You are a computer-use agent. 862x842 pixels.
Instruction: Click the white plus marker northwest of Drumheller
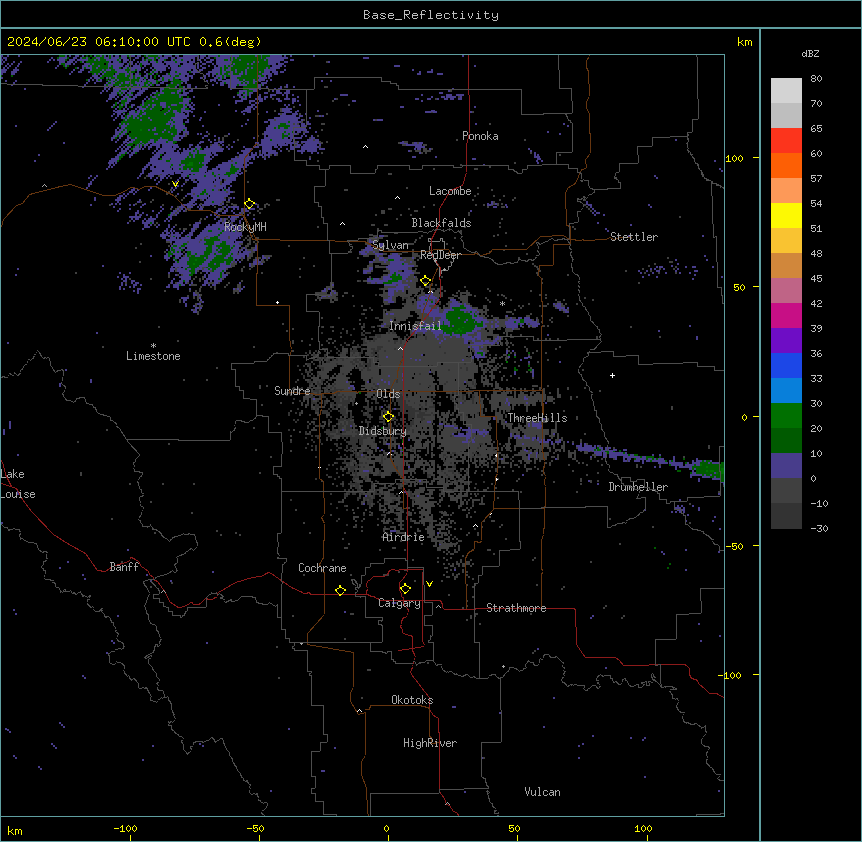coord(612,375)
